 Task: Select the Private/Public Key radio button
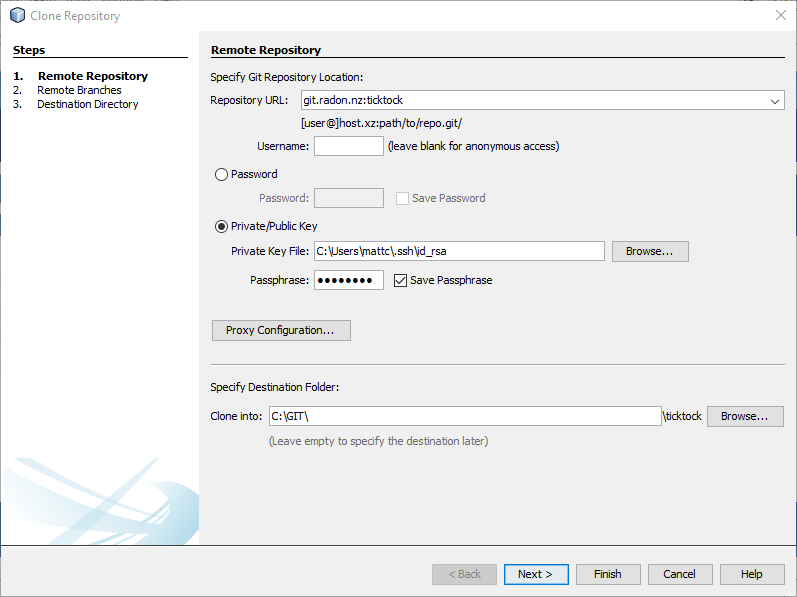(221, 226)
